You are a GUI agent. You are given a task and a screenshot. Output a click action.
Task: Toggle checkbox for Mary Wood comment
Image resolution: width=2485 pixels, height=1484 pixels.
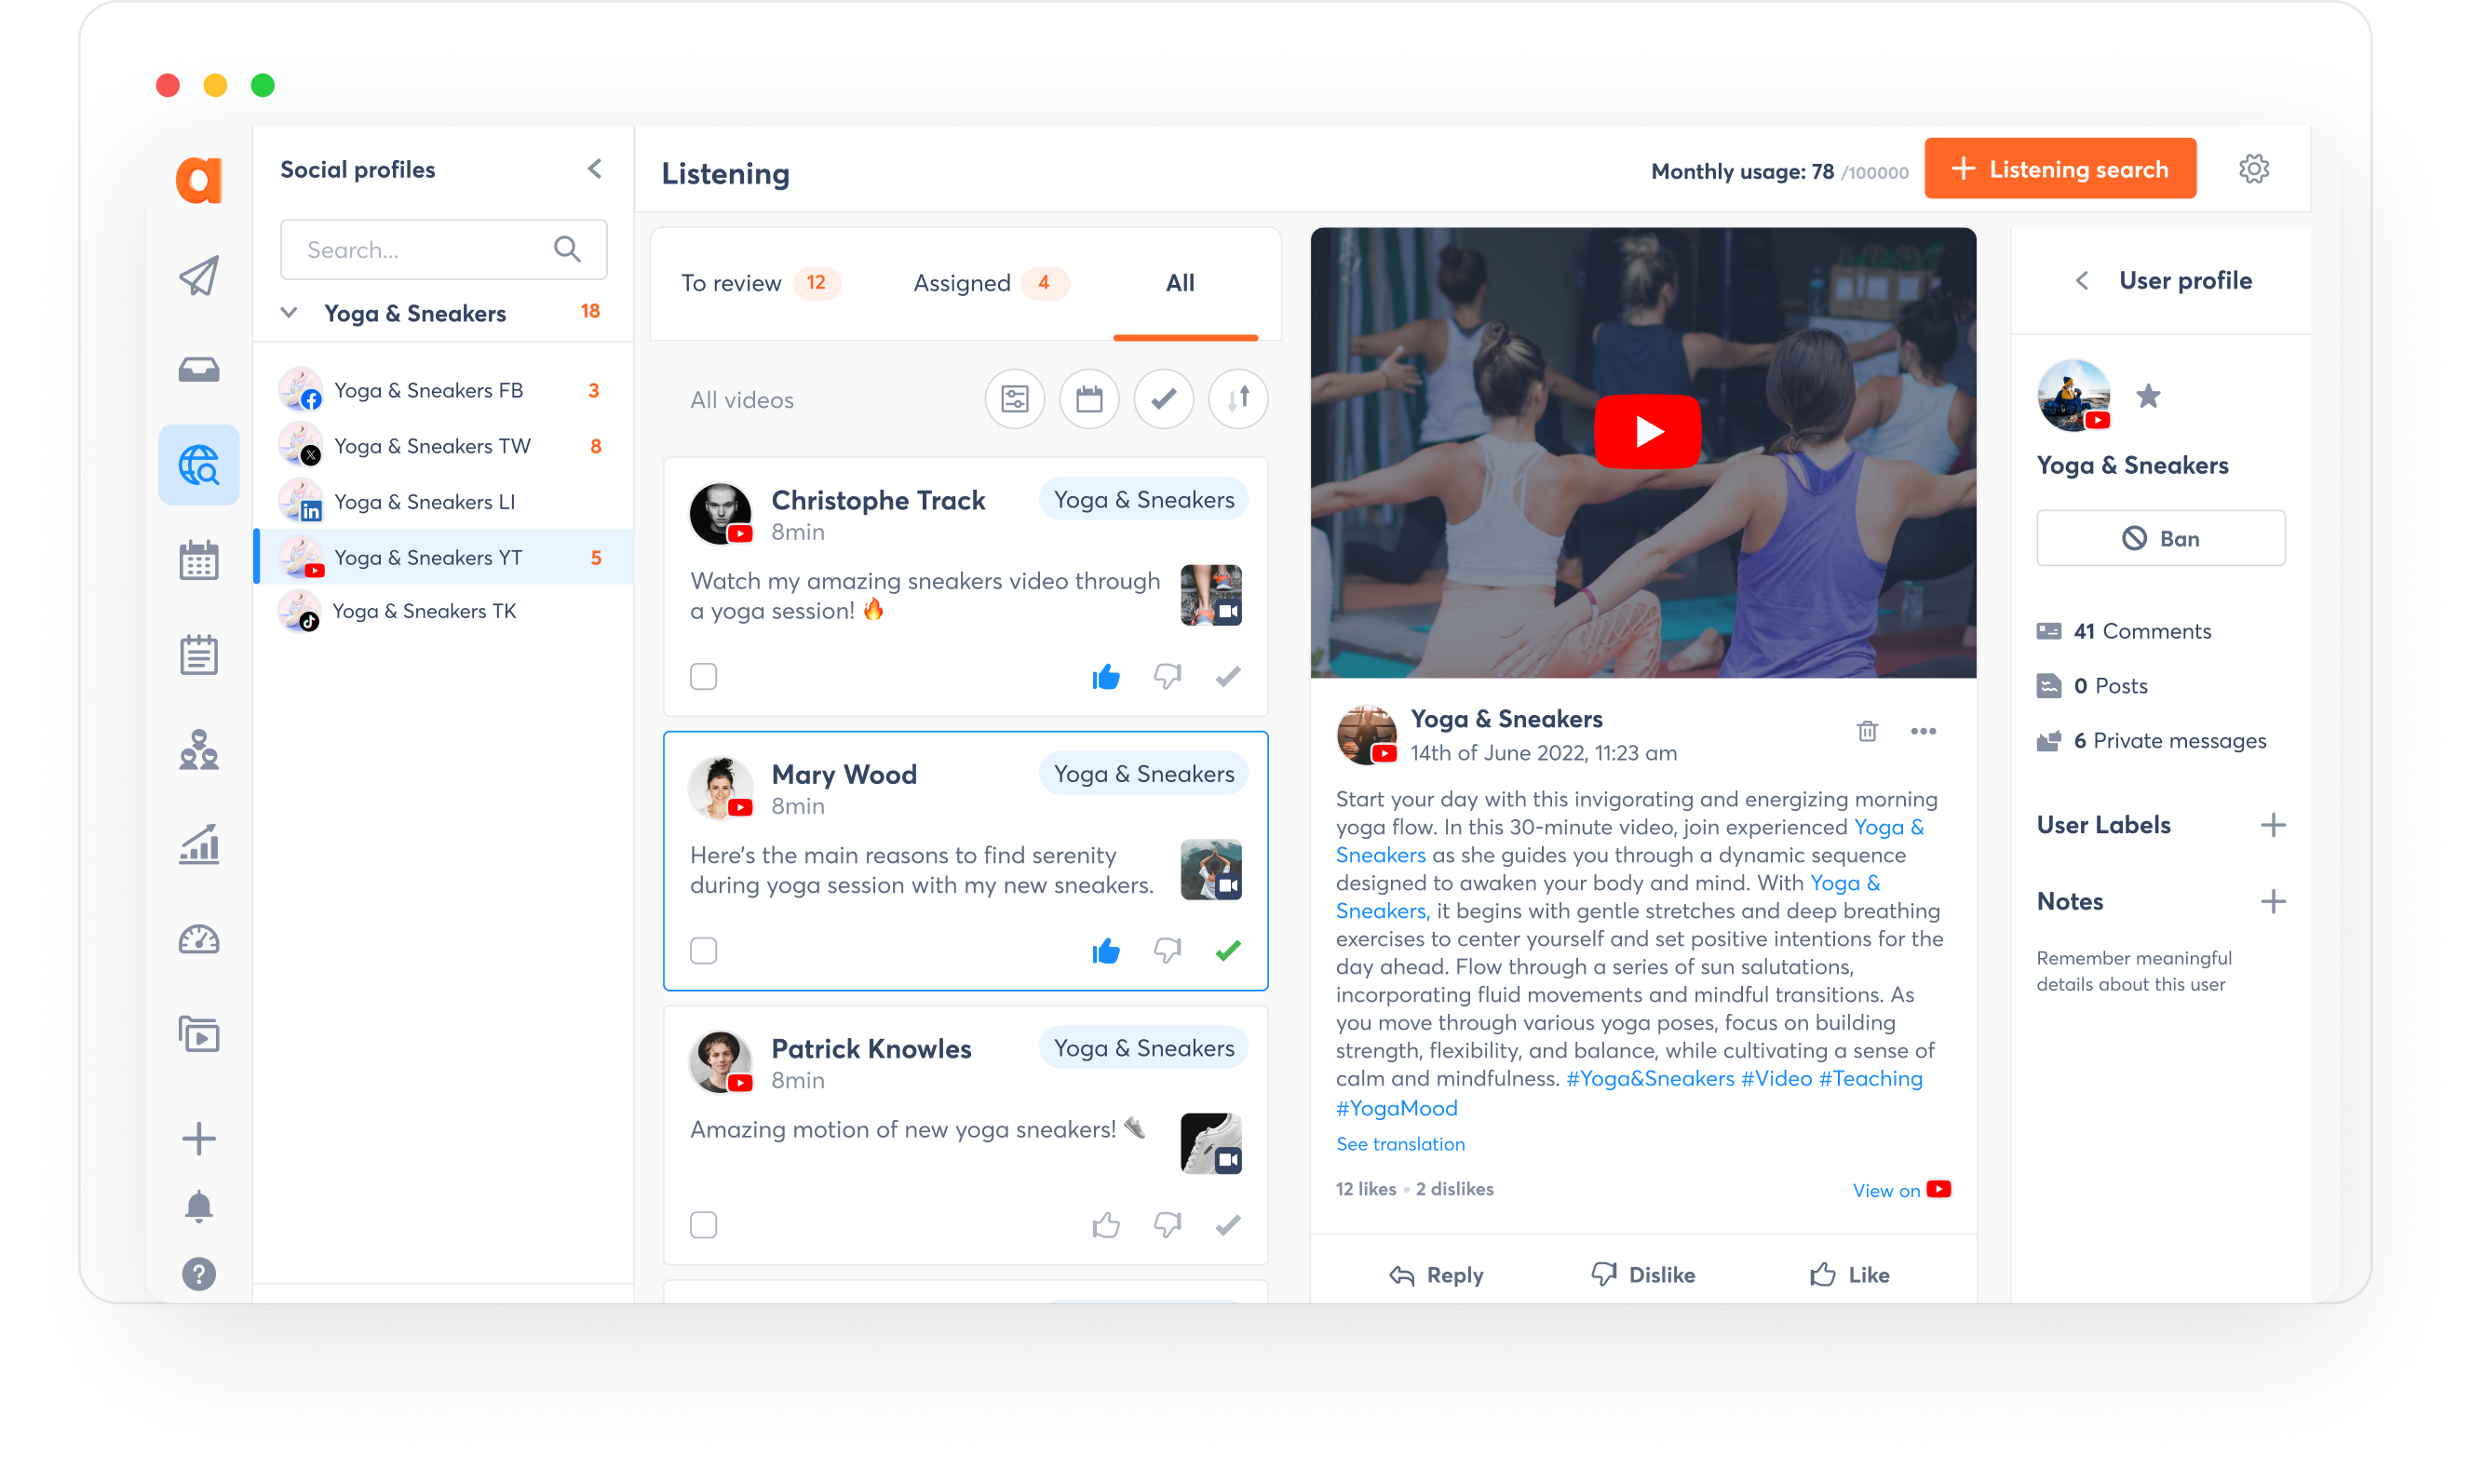[x=703, y=951]
